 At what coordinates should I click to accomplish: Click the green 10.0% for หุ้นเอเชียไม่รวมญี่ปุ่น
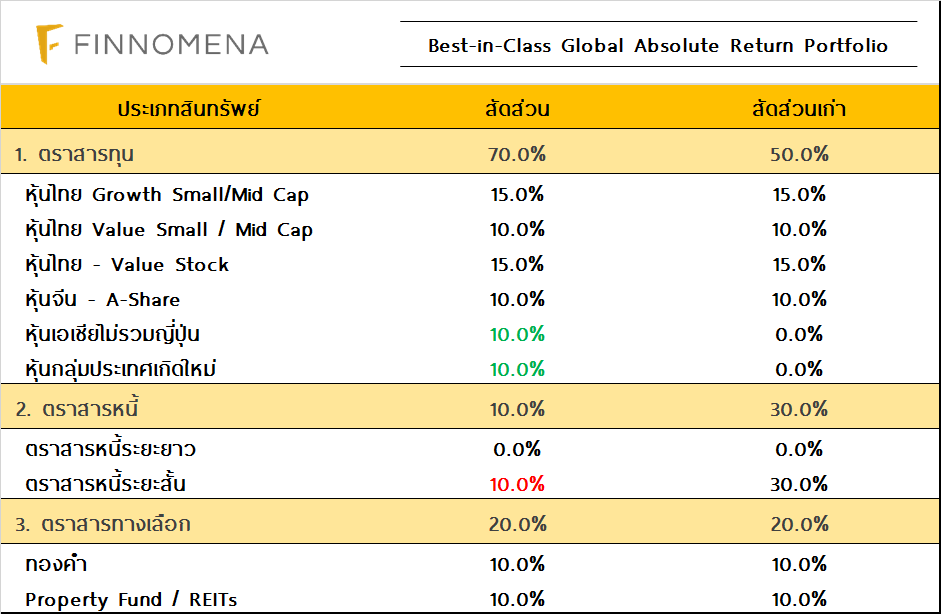(517, 334)
